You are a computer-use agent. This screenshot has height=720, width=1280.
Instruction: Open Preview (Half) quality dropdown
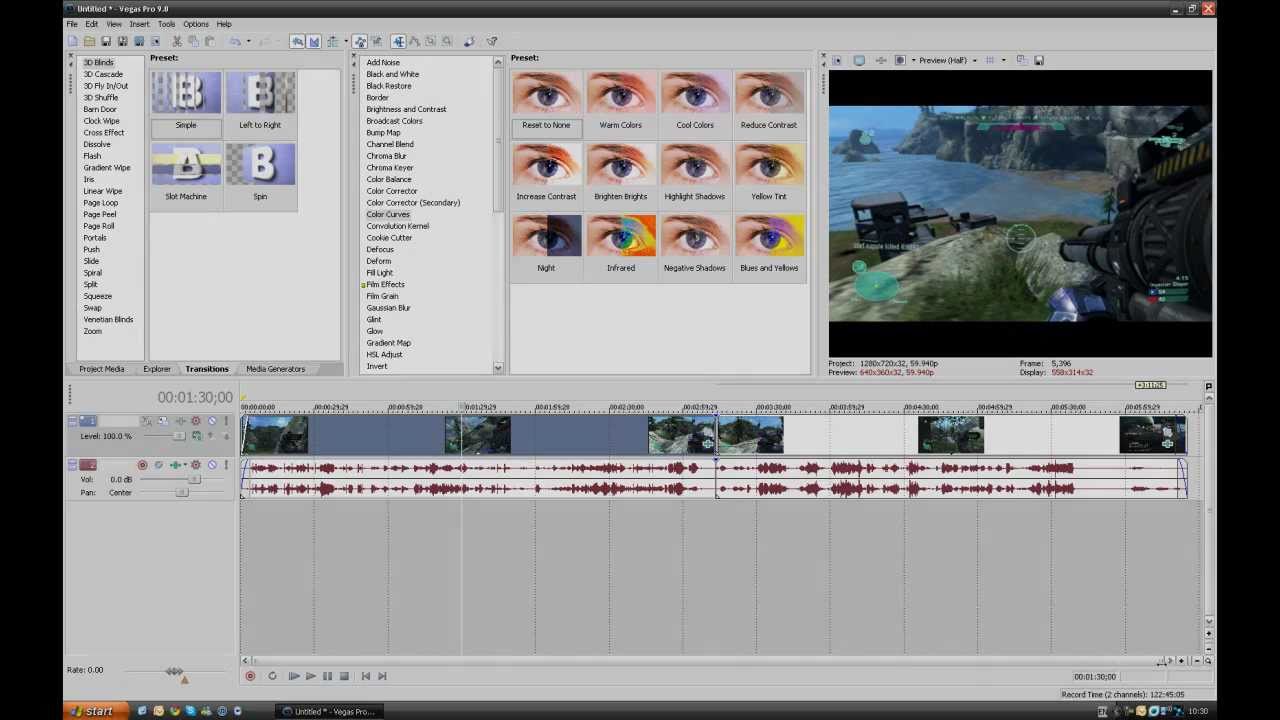pos(947,60)
